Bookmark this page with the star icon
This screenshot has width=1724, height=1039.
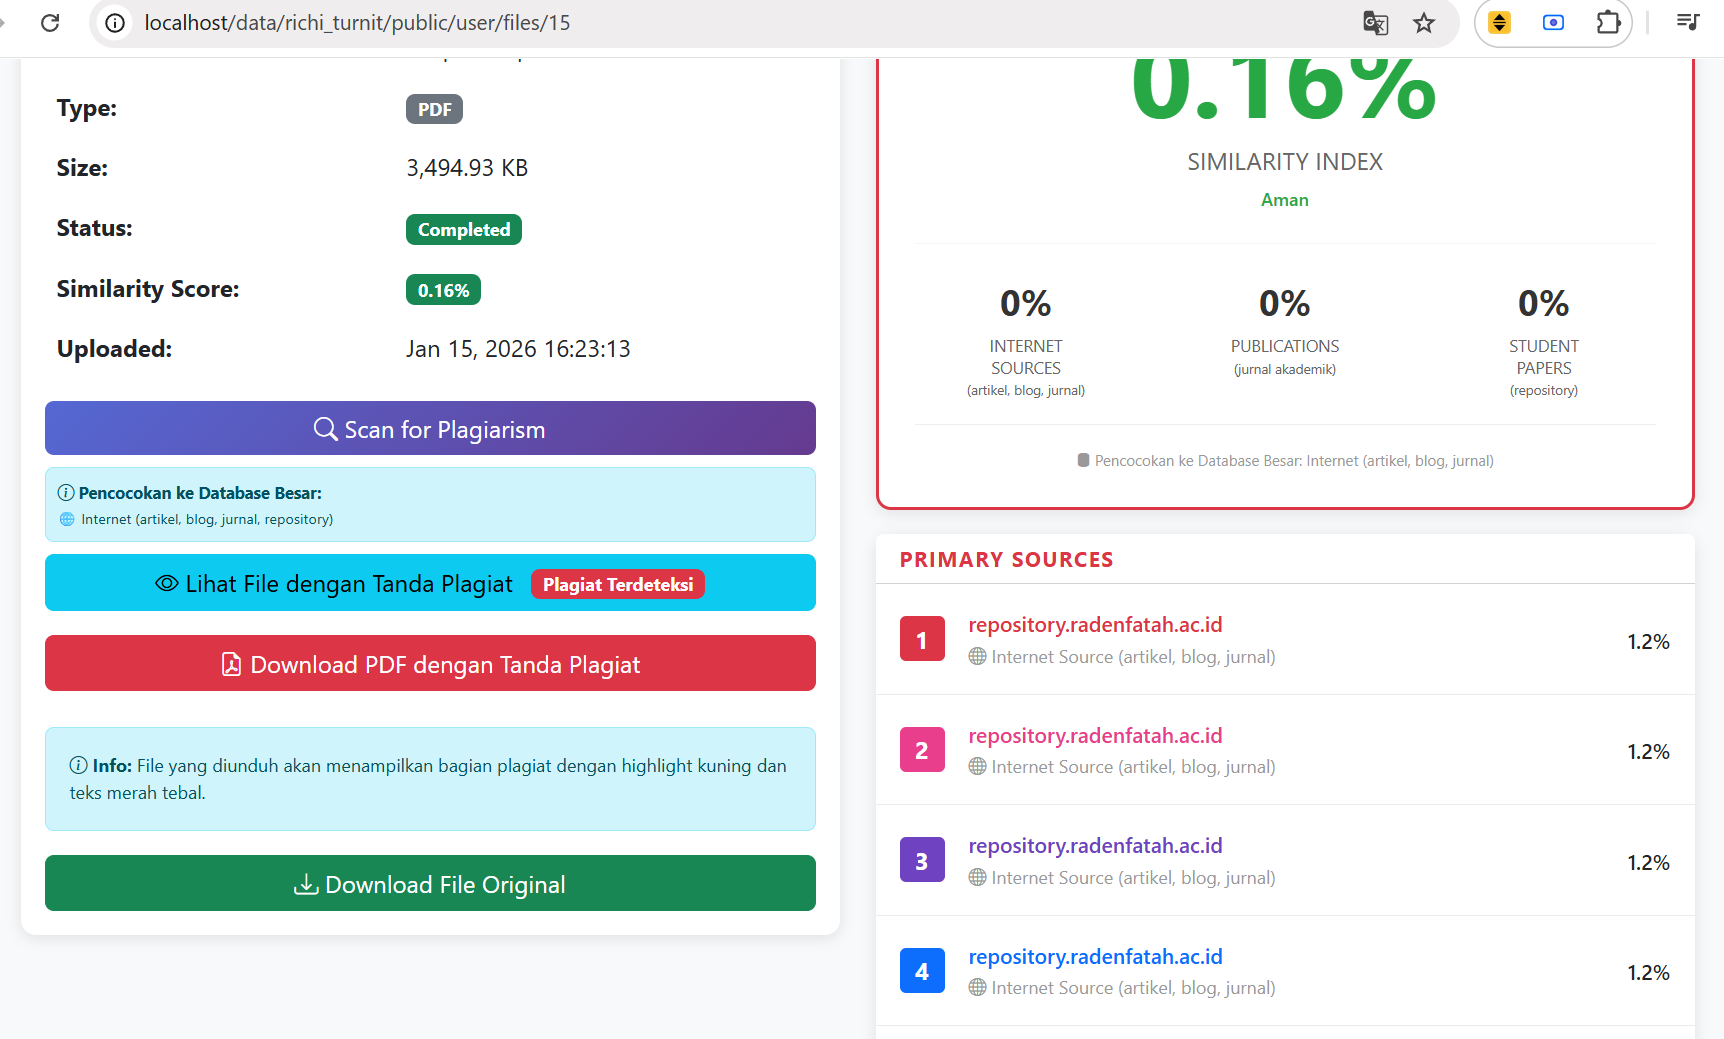pyautogui.click(x=1424, y=22)
